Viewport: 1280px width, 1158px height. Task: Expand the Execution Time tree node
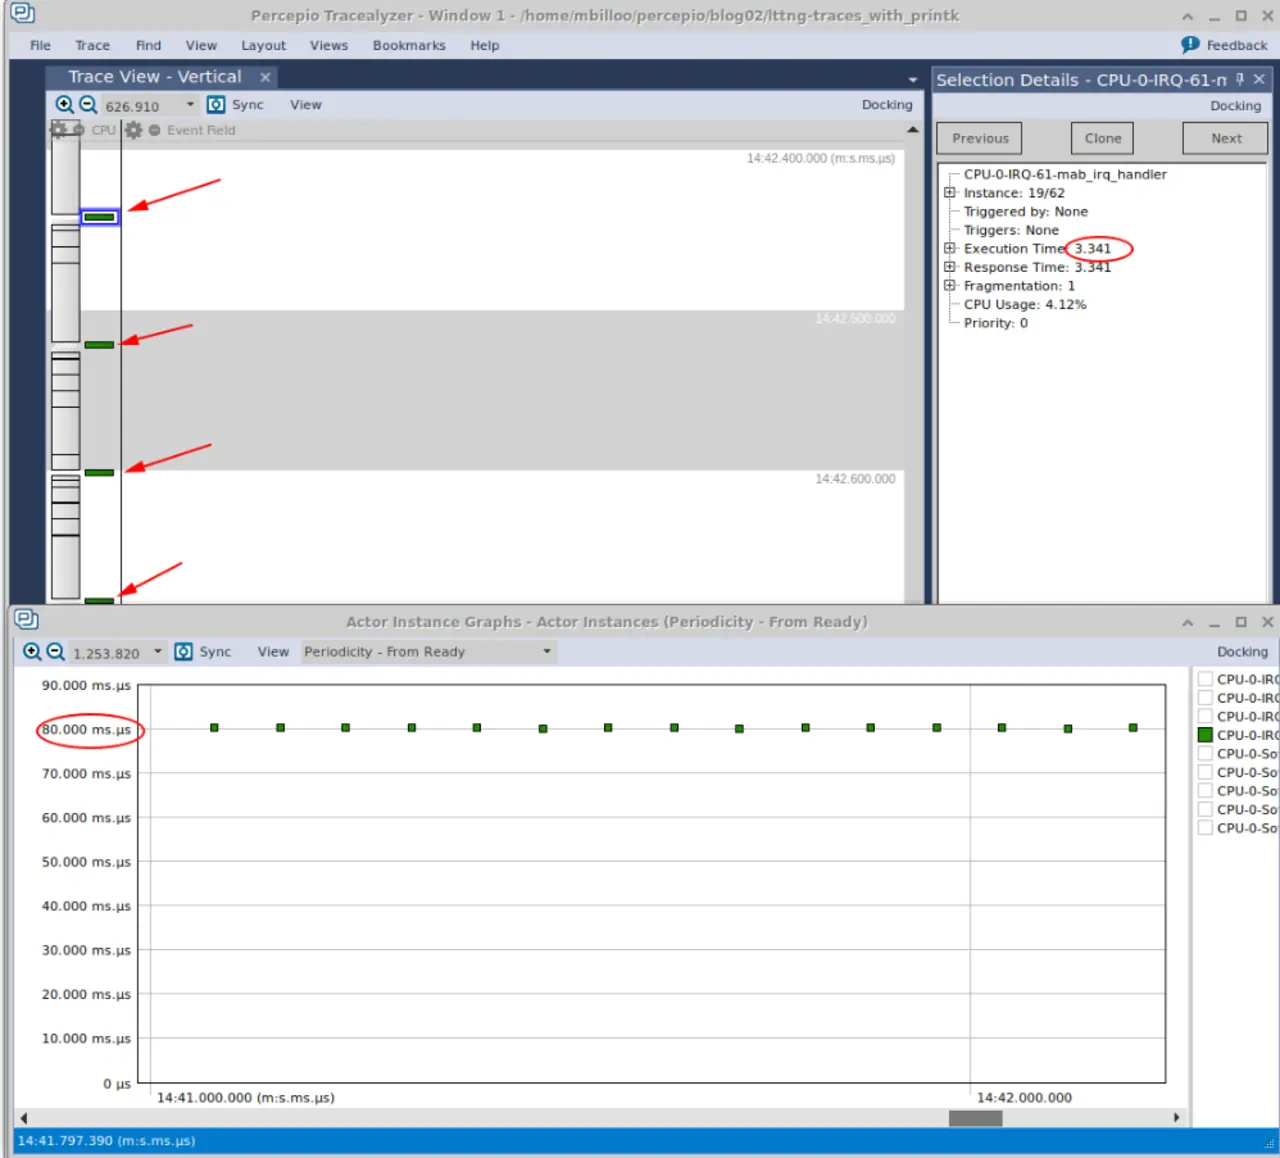[949, 248]
